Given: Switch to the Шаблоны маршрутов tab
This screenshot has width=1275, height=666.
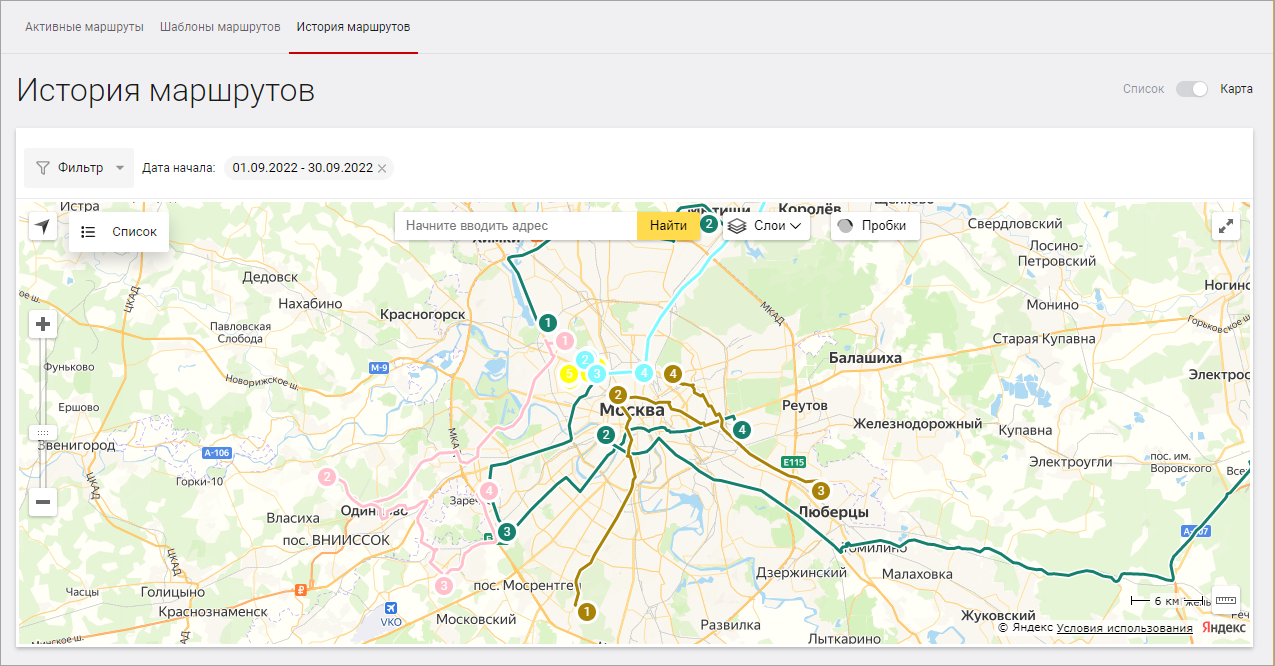Looking at the screenshot, I should pyautogui.click(x=220, y=26).
